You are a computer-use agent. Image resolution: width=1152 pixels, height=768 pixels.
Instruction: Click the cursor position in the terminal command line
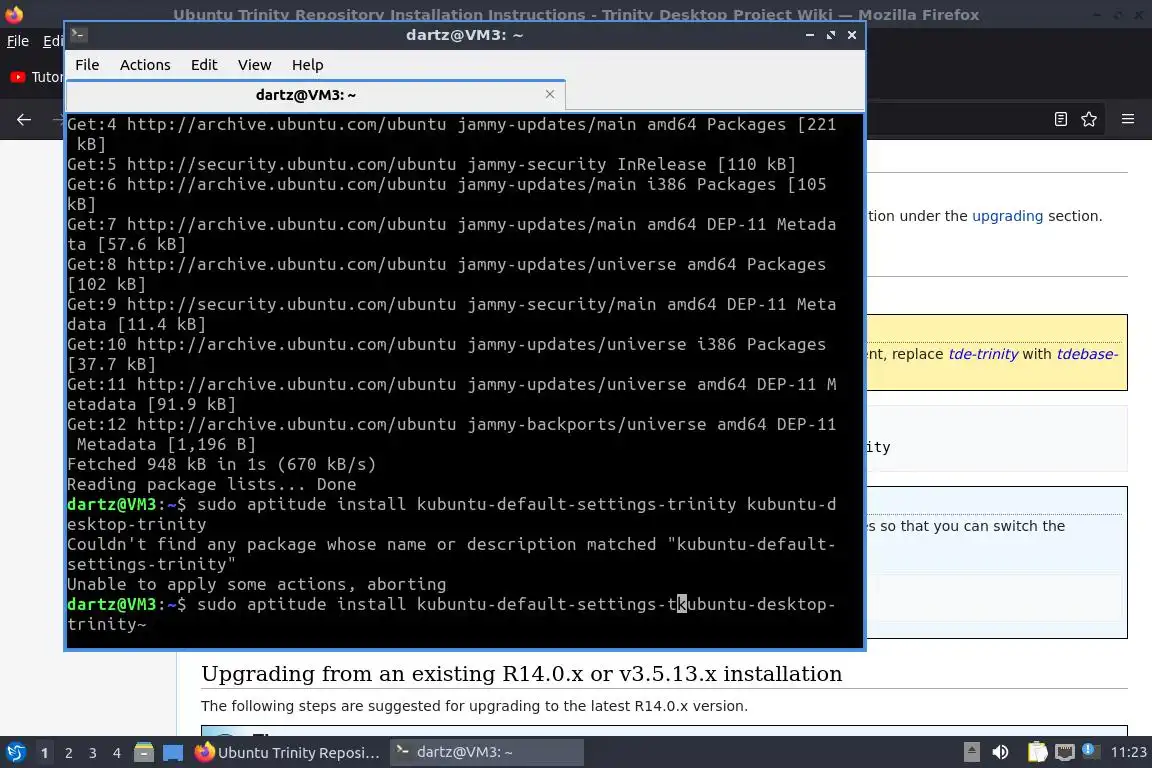(682, 604)
